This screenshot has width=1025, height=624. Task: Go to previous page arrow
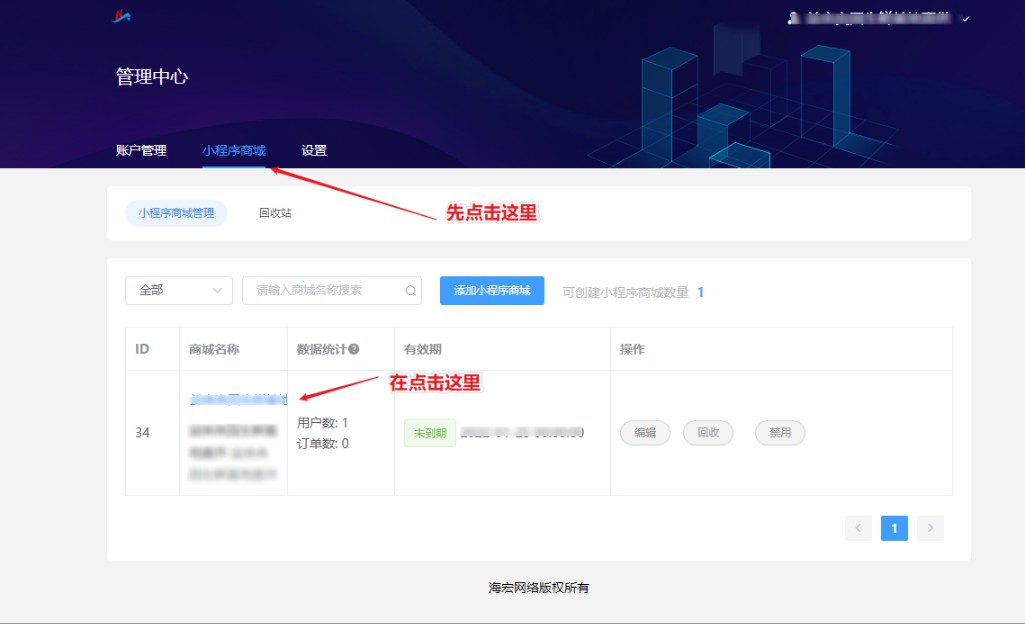[858, 528]
